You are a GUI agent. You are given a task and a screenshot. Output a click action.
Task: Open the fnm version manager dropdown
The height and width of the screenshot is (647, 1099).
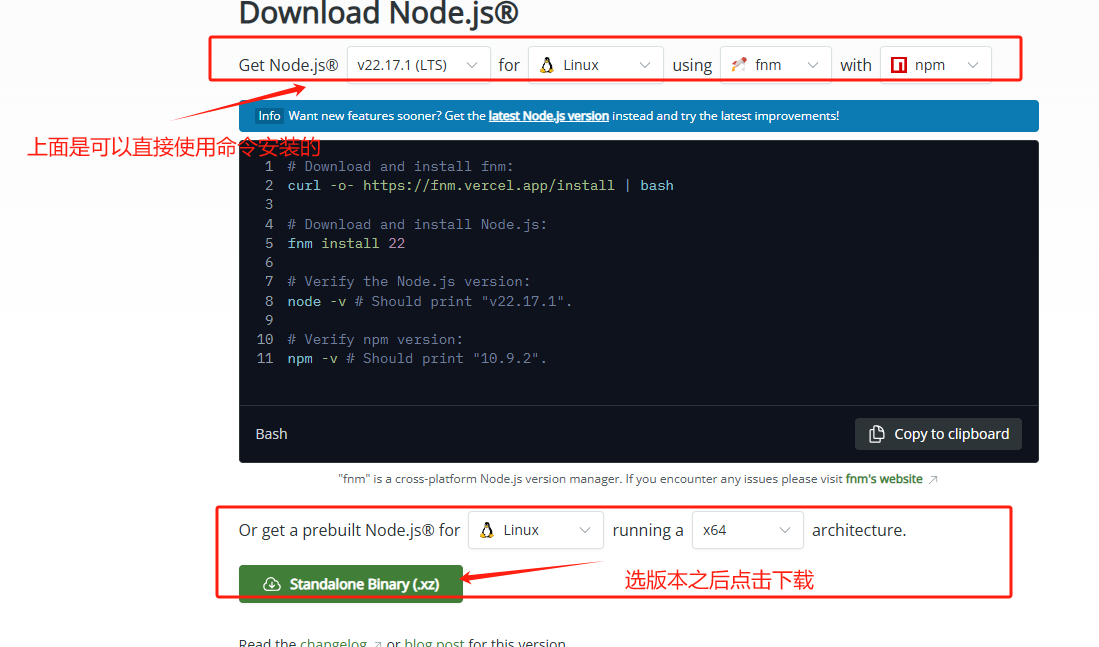[x=775, y=65]
